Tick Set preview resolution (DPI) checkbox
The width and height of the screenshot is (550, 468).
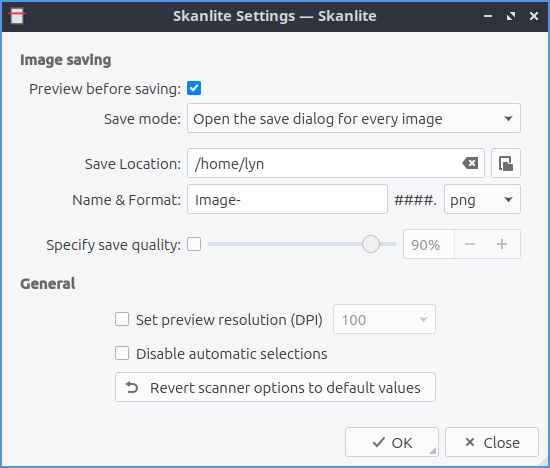[122, 320]
